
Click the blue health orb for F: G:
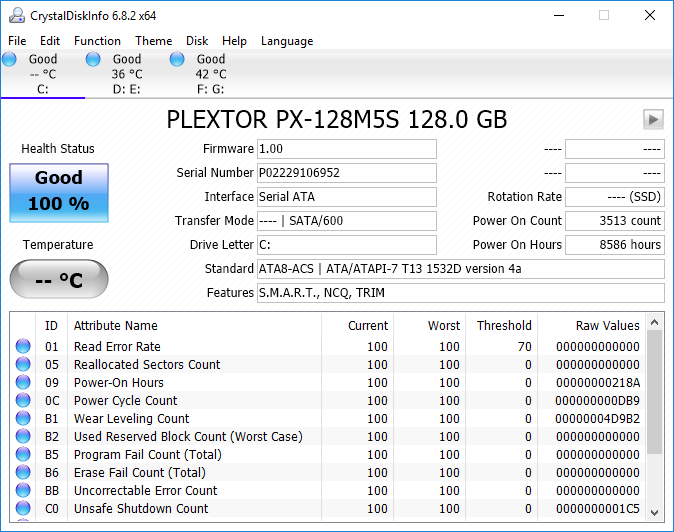[177, 59]
